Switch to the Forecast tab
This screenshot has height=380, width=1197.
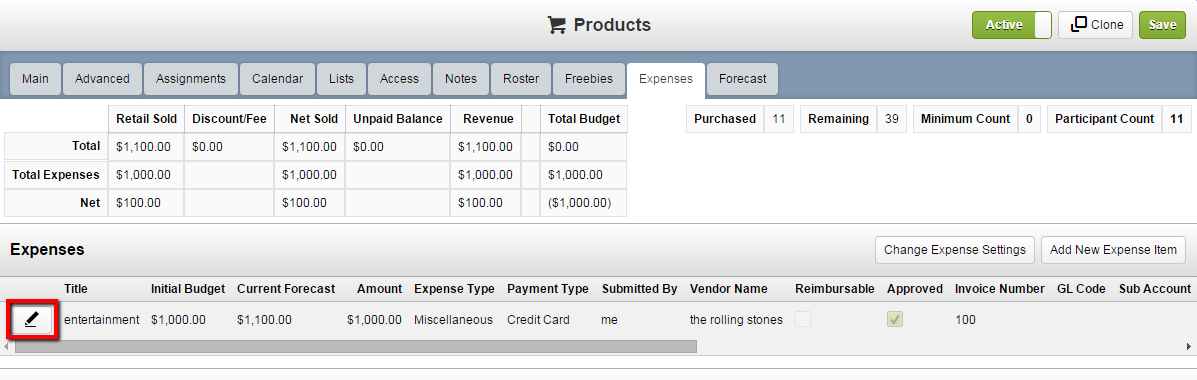point(743,79)
